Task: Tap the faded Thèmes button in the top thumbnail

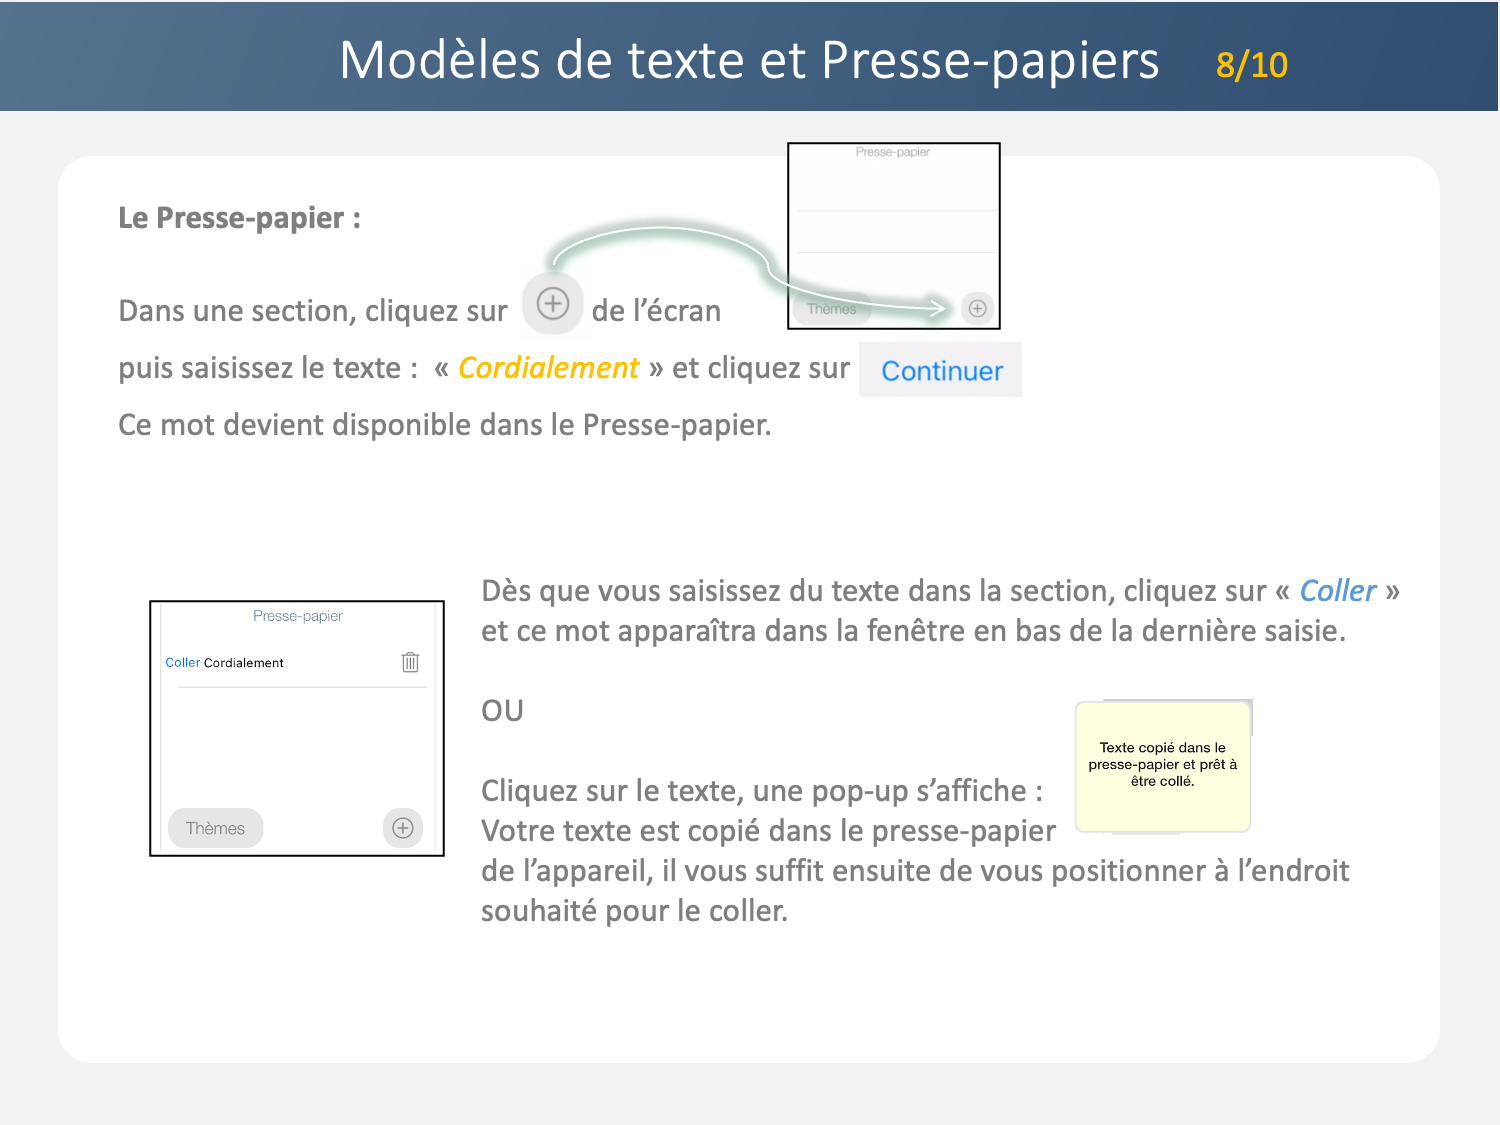Action: (831, 309)
